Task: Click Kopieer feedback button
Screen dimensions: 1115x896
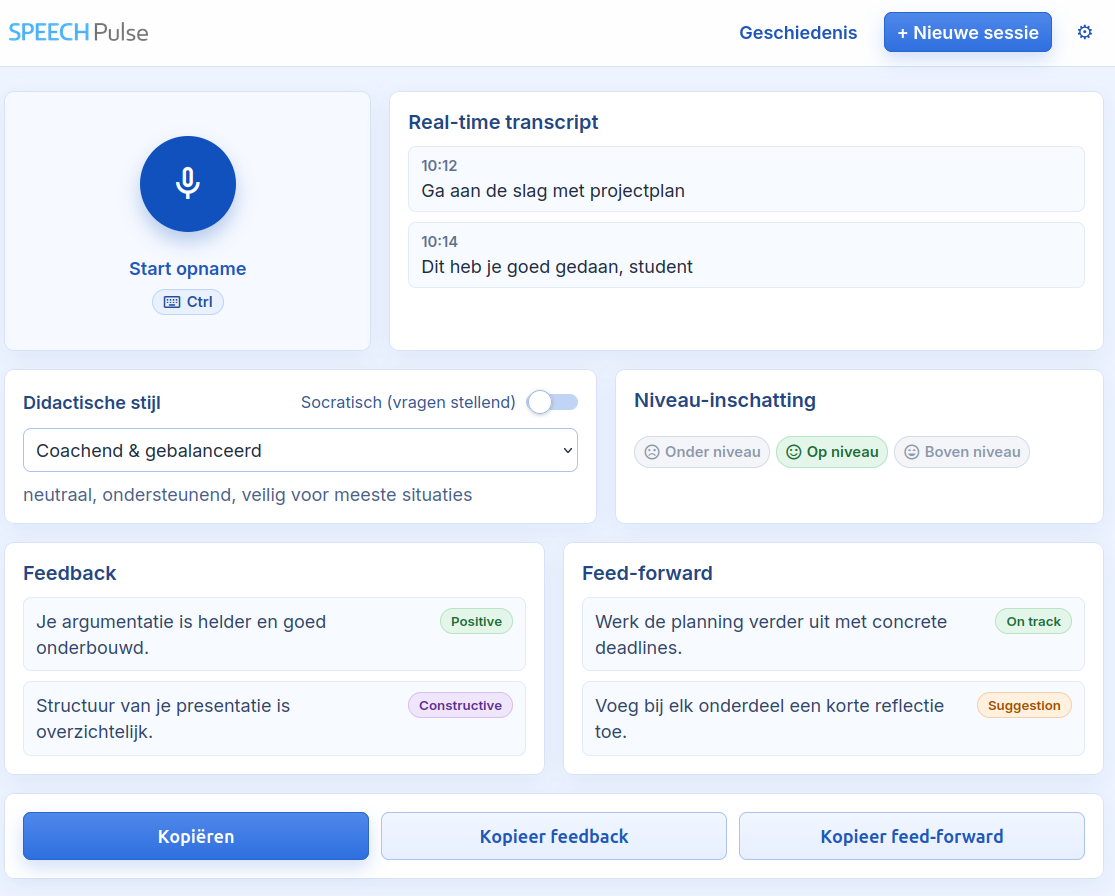Action: [x=554, y=837]
